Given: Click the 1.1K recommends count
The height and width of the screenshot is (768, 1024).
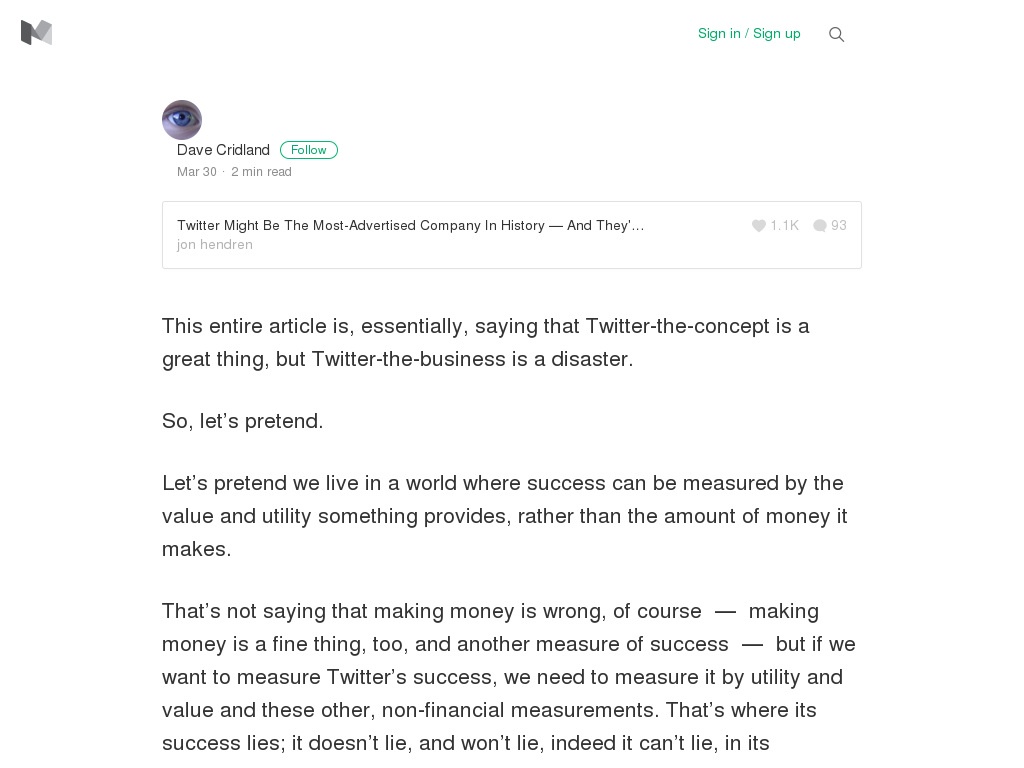Looking at the screenshot, I should [784, 225].
